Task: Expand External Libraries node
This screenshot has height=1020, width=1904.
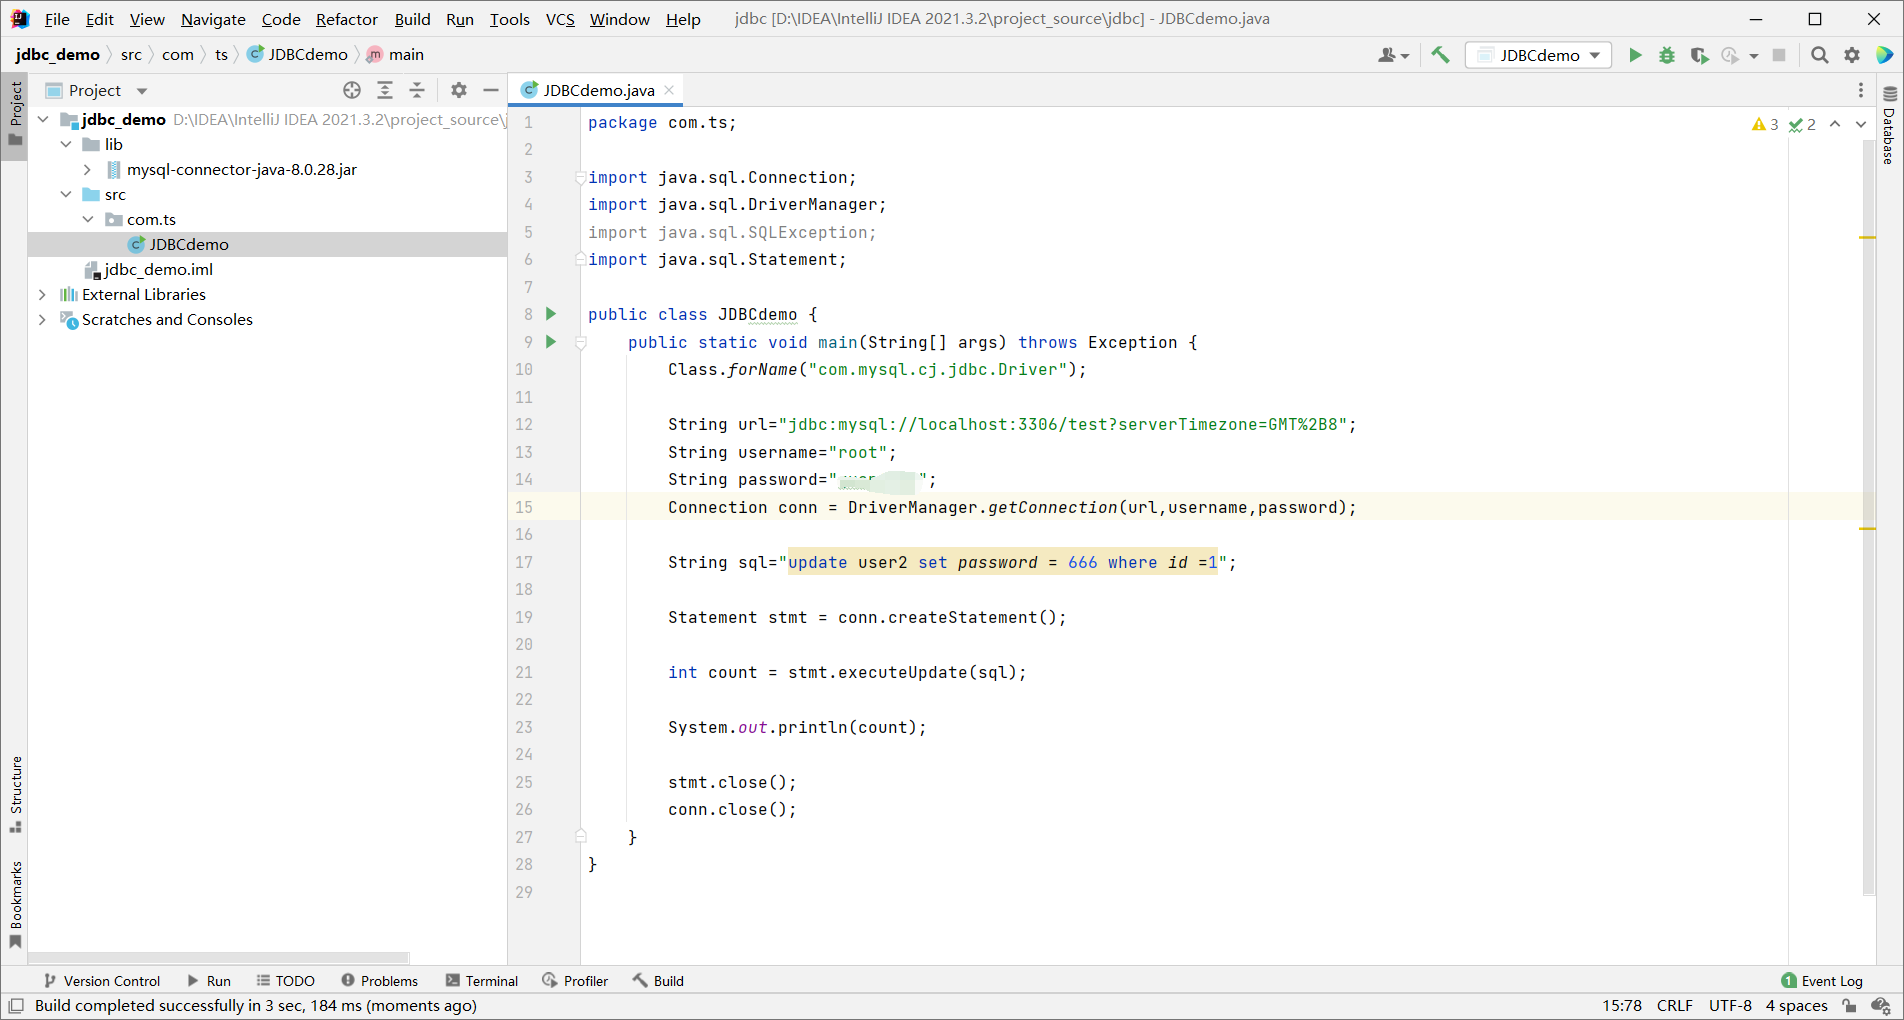Action: [42, 294]
